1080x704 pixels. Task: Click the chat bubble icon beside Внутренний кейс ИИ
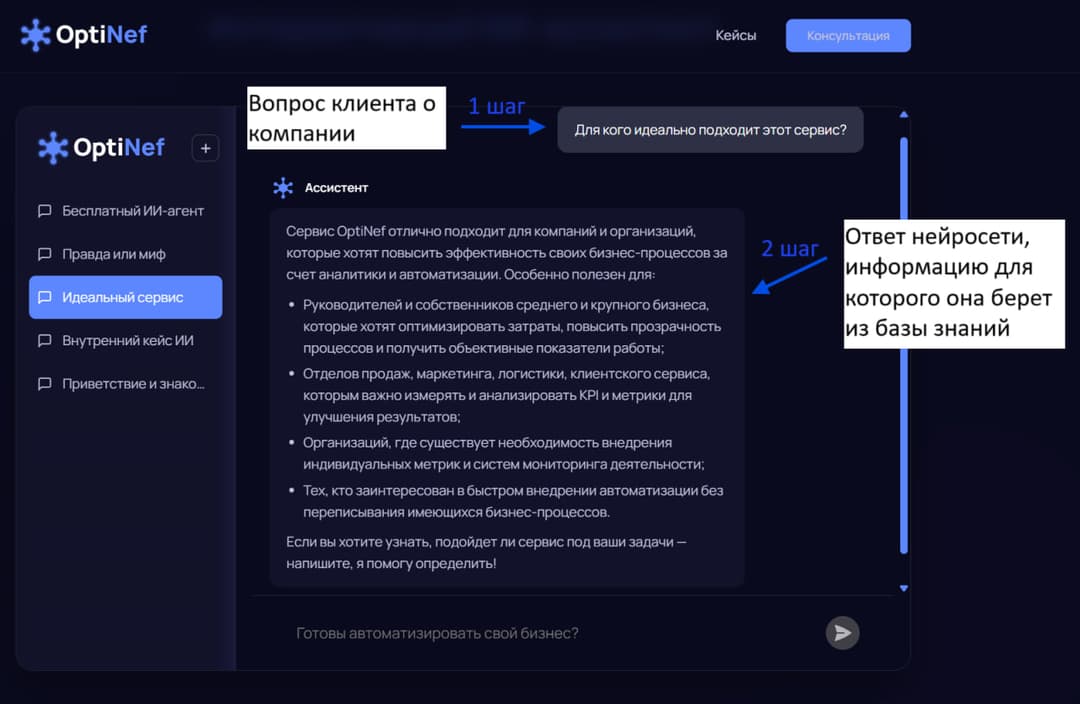pyautogui.click(x=43, y=340)
